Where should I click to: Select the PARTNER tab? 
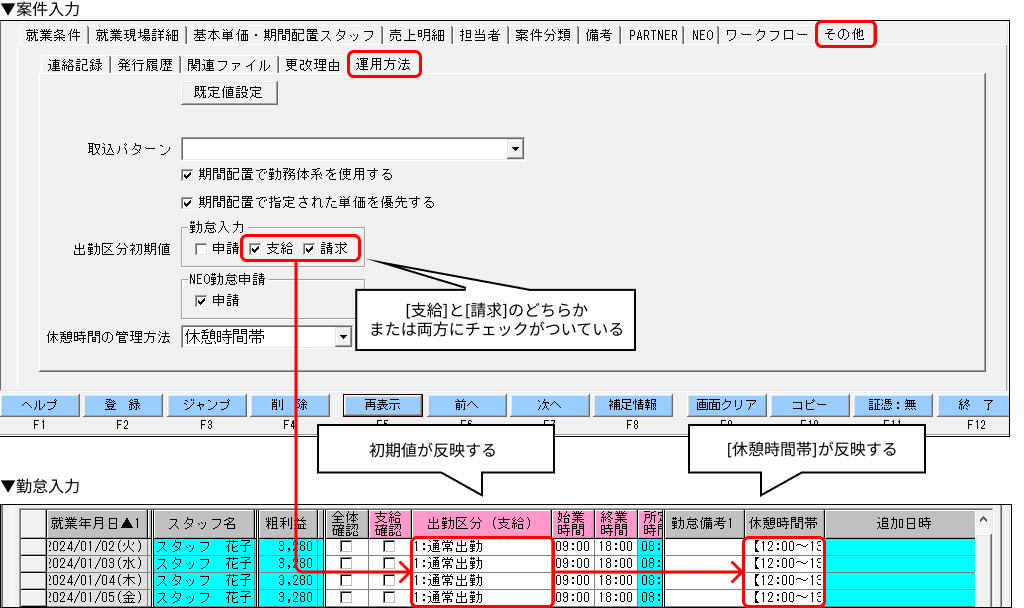click(x=653, y=35)
